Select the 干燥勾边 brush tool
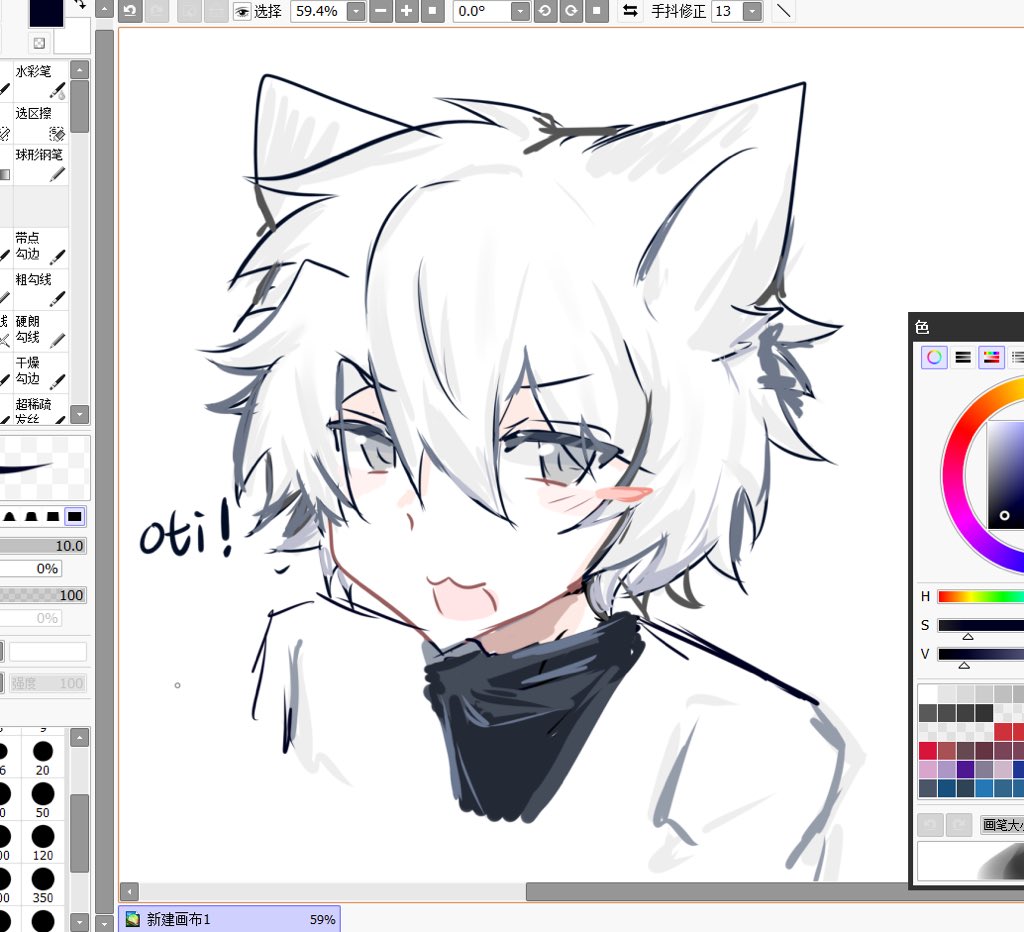Image resolution: width=1024 pixels, height=932 pixels. [40, 372]
